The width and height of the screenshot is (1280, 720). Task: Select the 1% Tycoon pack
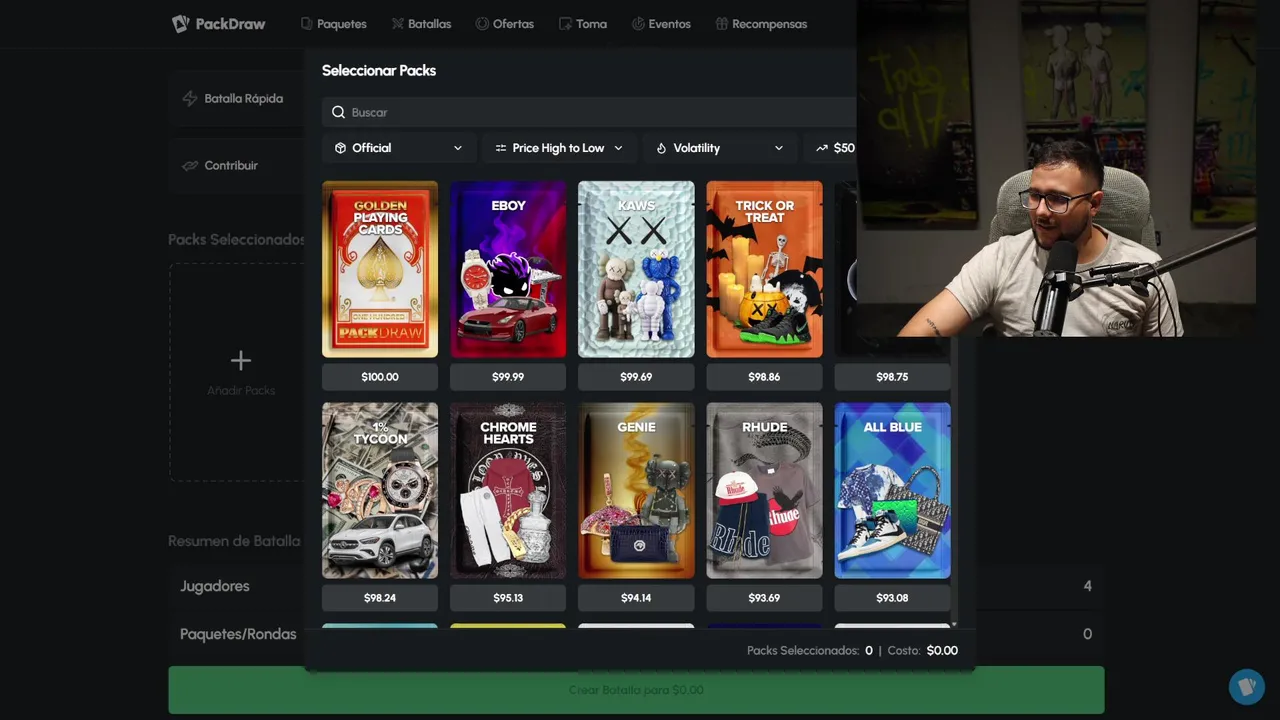pos(380,491)
